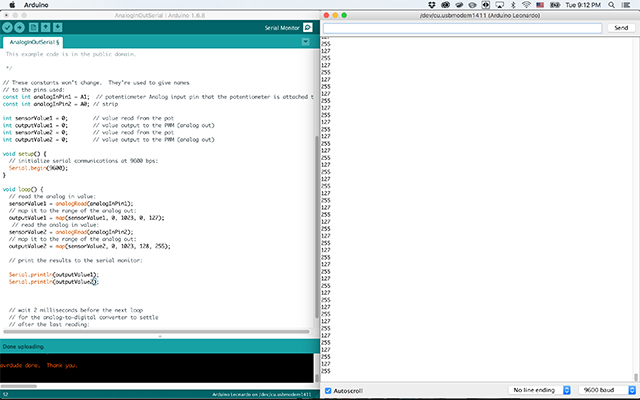Click the board info in IDE status bar
Image resolution: width=640 pixels, height=400 pixels.
click(262, 395)
